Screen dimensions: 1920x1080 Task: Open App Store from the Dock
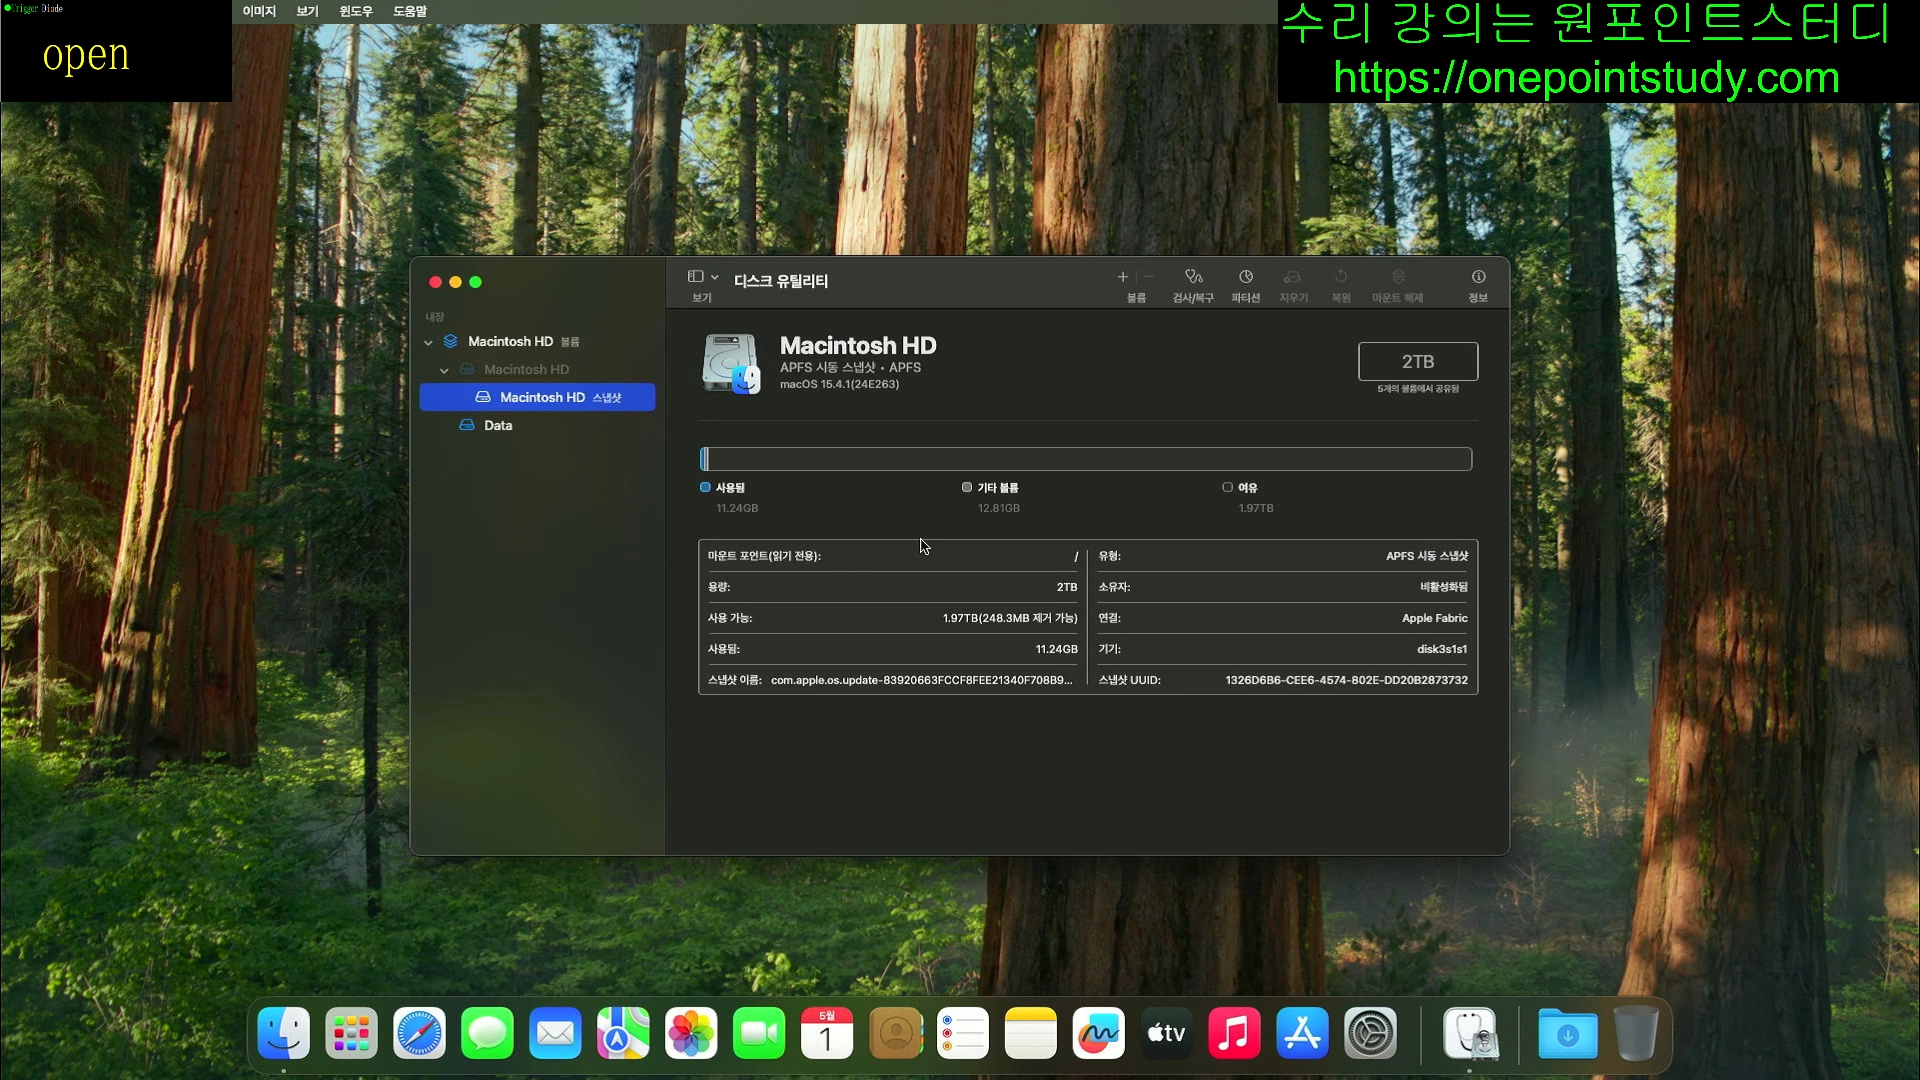[1303, 1033]
